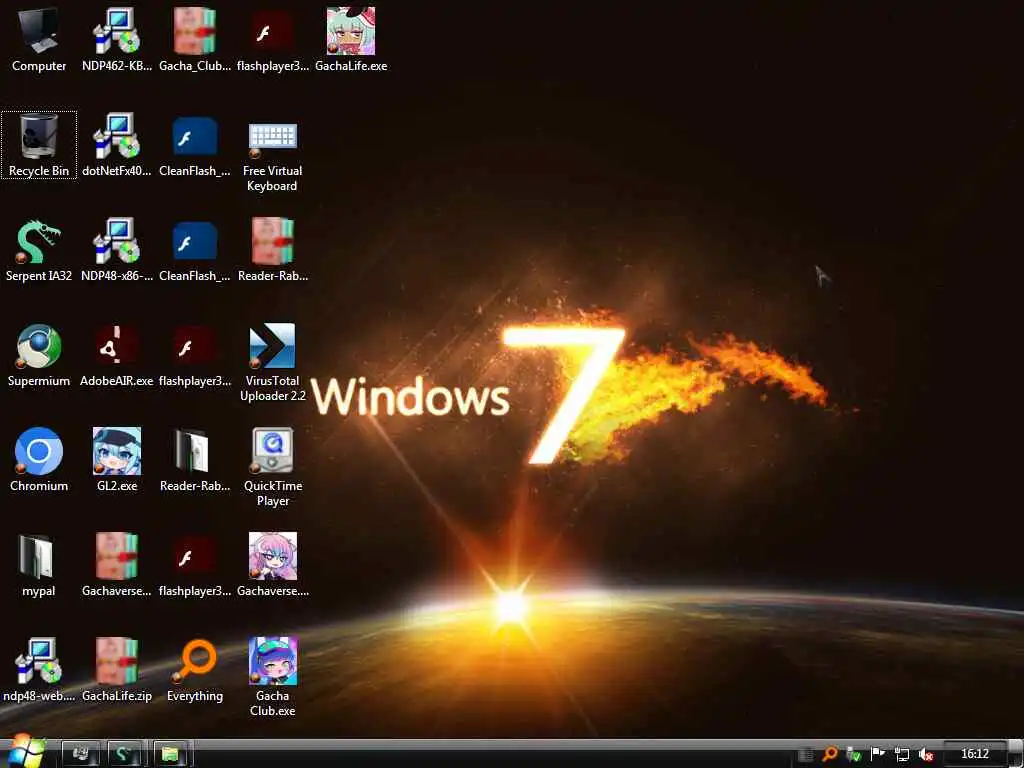Open the clock showing 16:12
The width and height of the screenshot is (1024, 768).
point(975,754)
